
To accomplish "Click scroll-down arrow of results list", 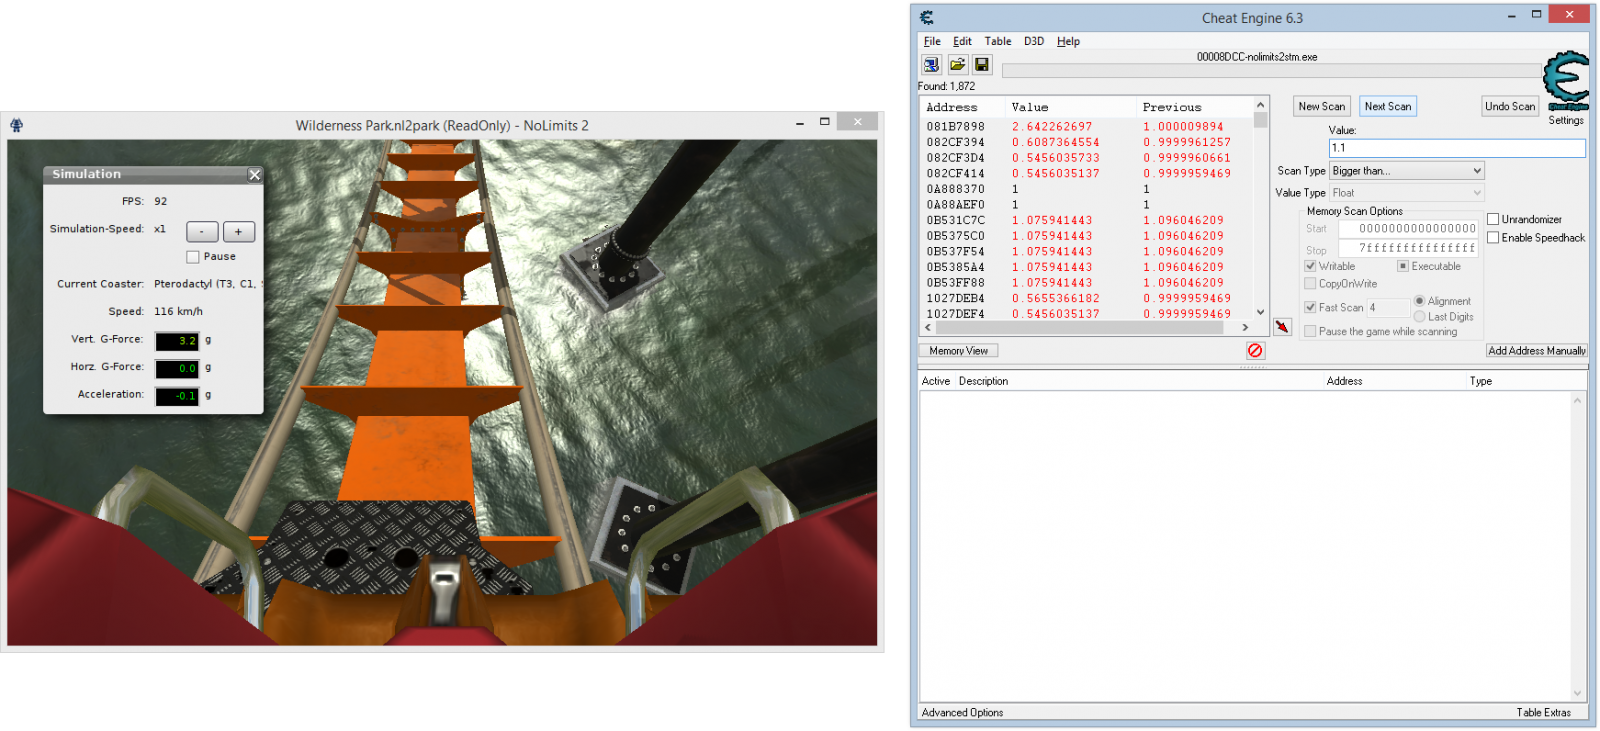I will [x=1260, y=312].
